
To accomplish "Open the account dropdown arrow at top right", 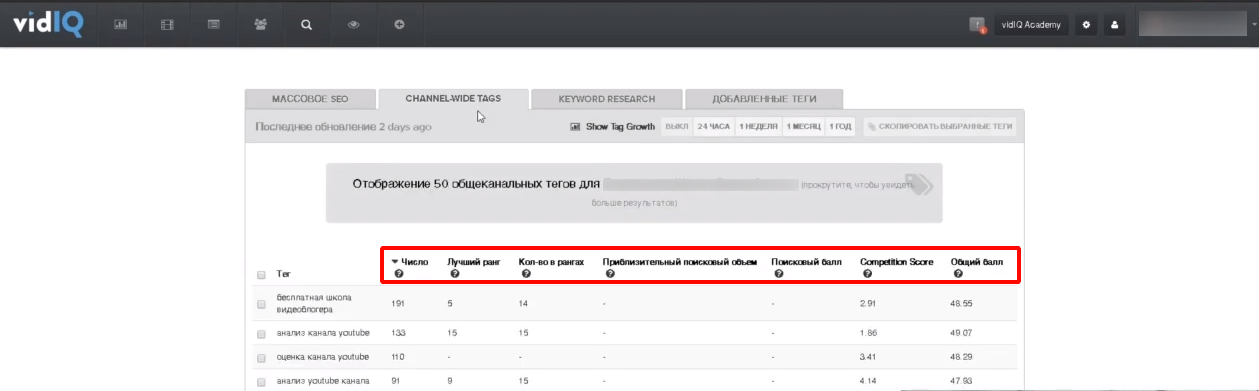I will [x=1253, y=25].
